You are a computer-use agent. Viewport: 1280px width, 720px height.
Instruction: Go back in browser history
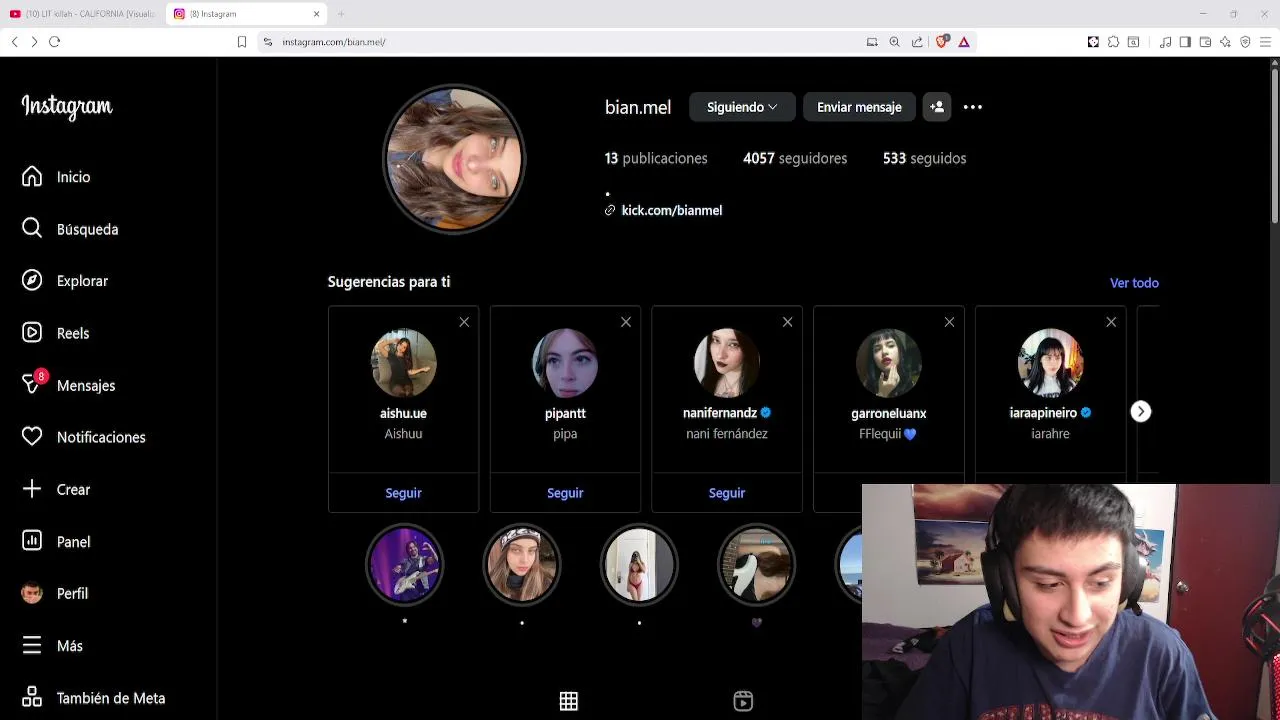tap(14, 42)
